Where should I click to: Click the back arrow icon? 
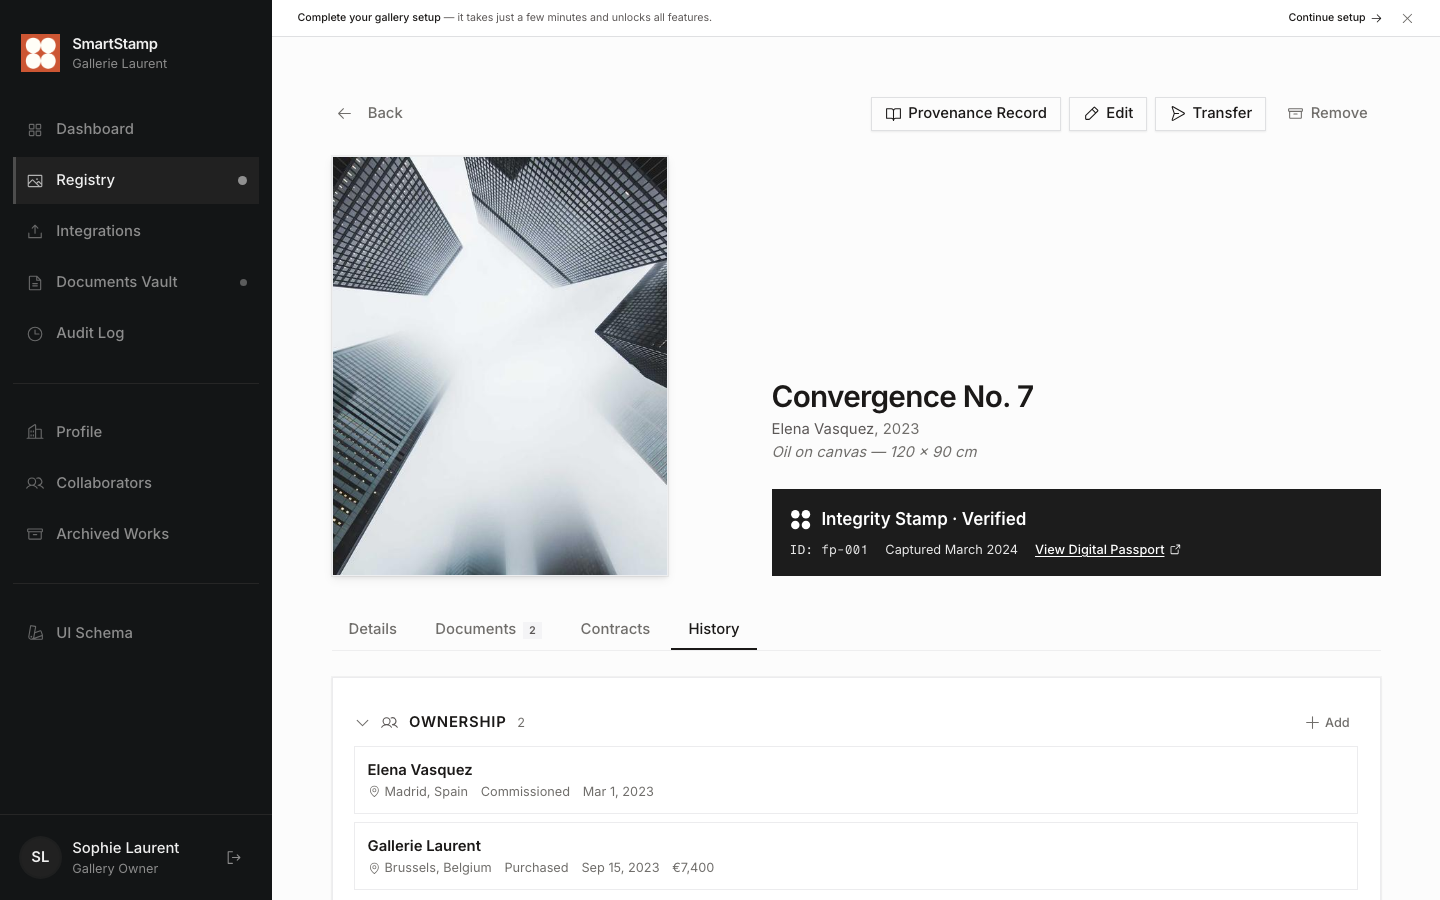point(344,114)
